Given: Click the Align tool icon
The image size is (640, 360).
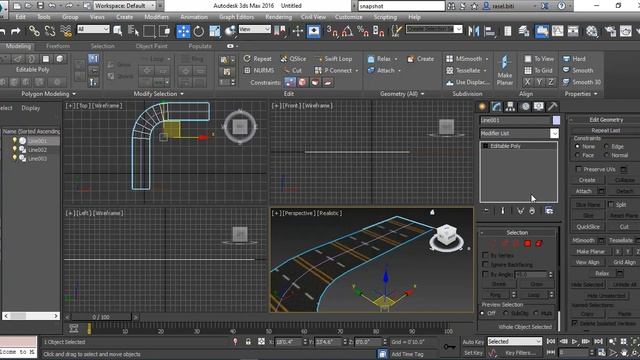Looking at the screenshot, I should pyautogui.click(x=489, y=31).
